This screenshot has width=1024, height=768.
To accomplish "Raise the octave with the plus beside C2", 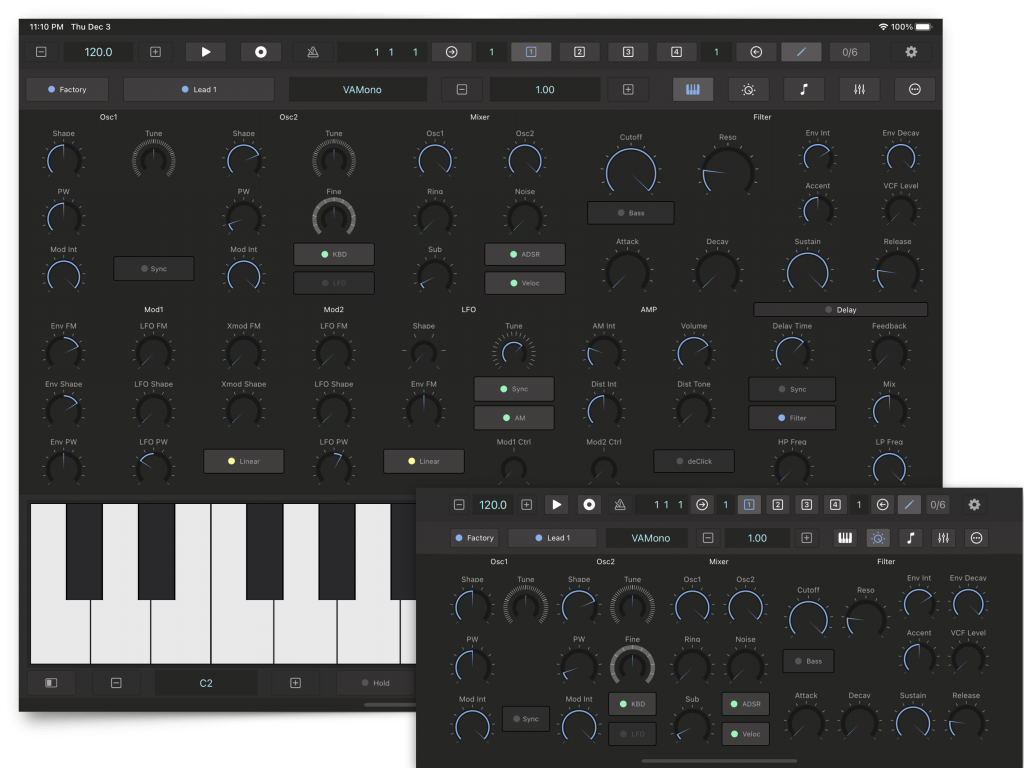I will pos(295,683).
